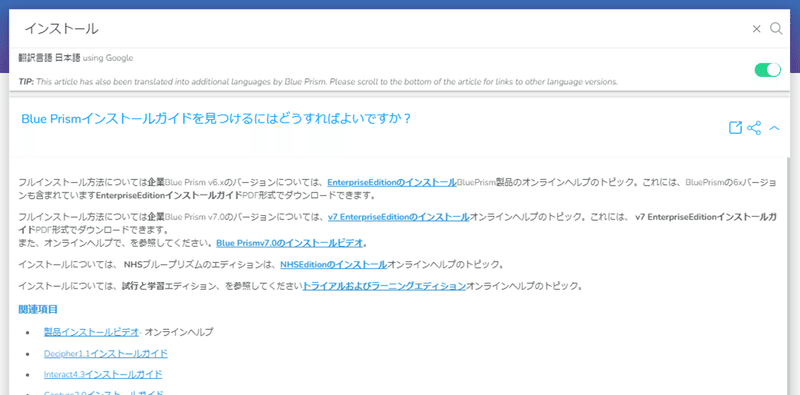800x395 pixels.
Task: Open the 製品インストールビデオ link
Action: tap(91, 332)
